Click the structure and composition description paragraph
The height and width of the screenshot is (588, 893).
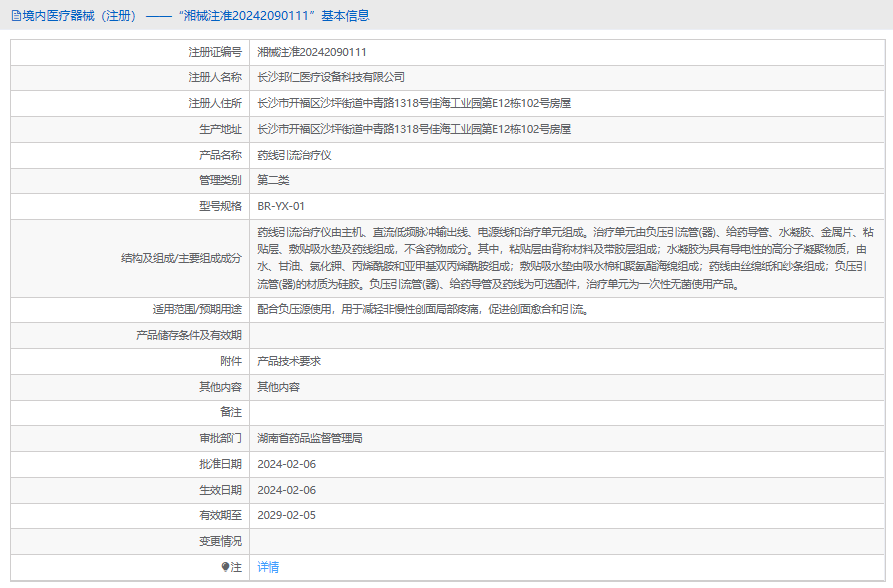(x=565, y=258)
